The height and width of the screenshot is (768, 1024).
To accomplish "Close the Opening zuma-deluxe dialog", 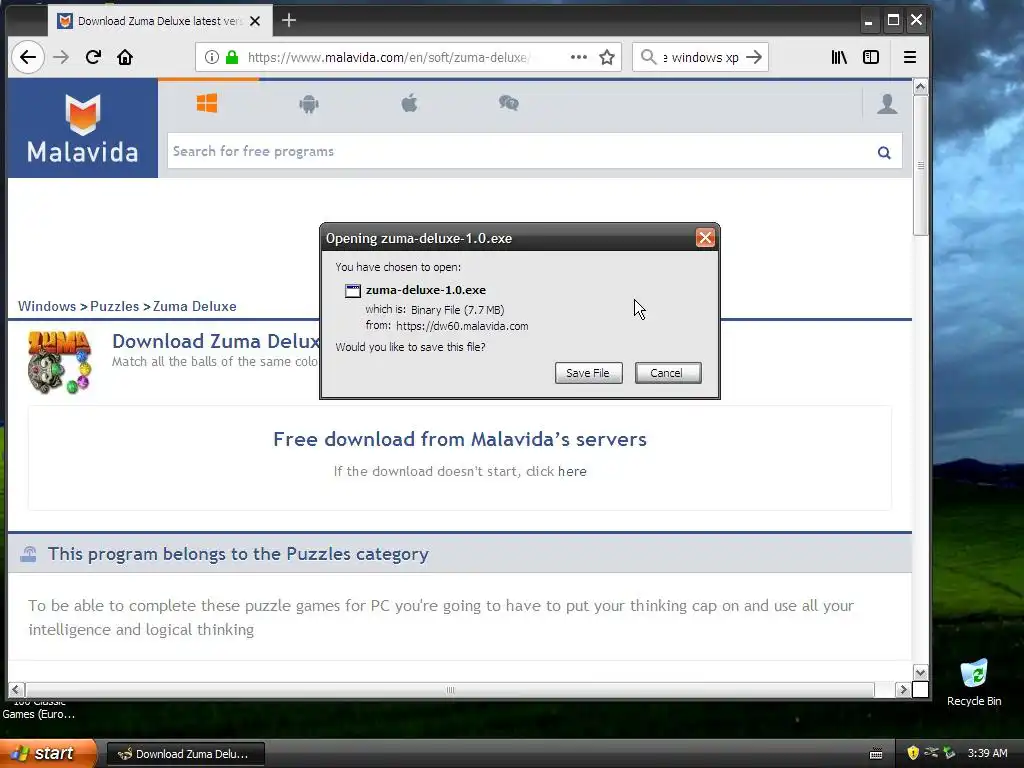I will (705, 238).
